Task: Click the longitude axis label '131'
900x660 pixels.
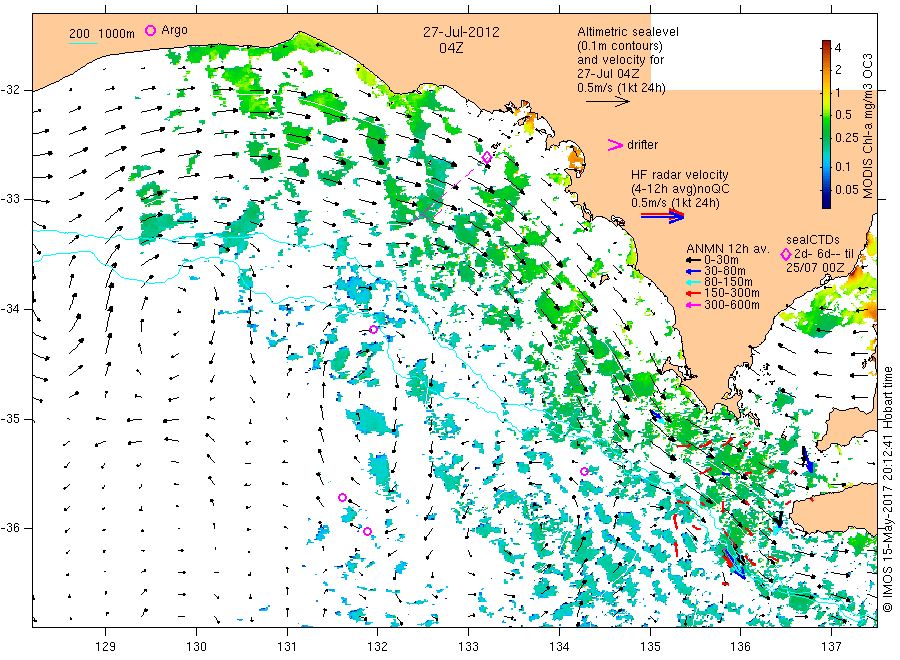Action: (x=287, y=647)
